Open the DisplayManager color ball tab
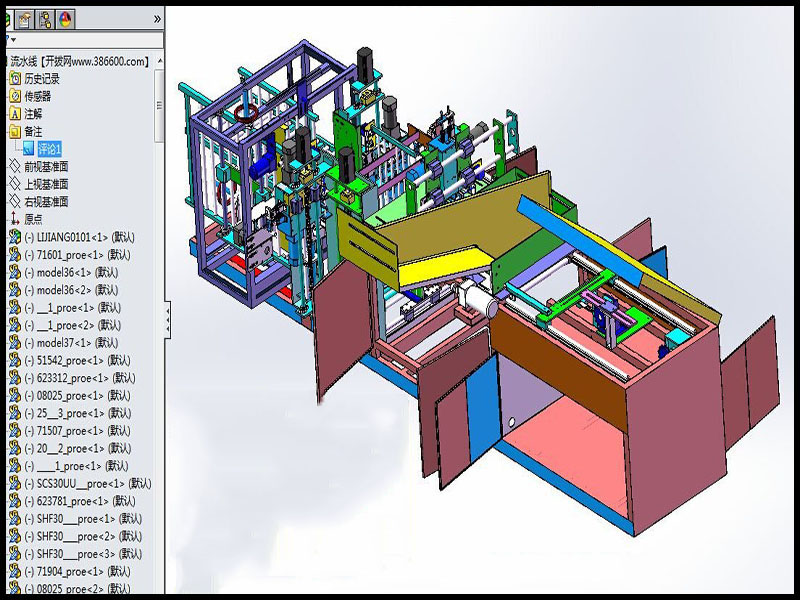The width and height of the screenshot is (800, 600). tap(65, 18)
